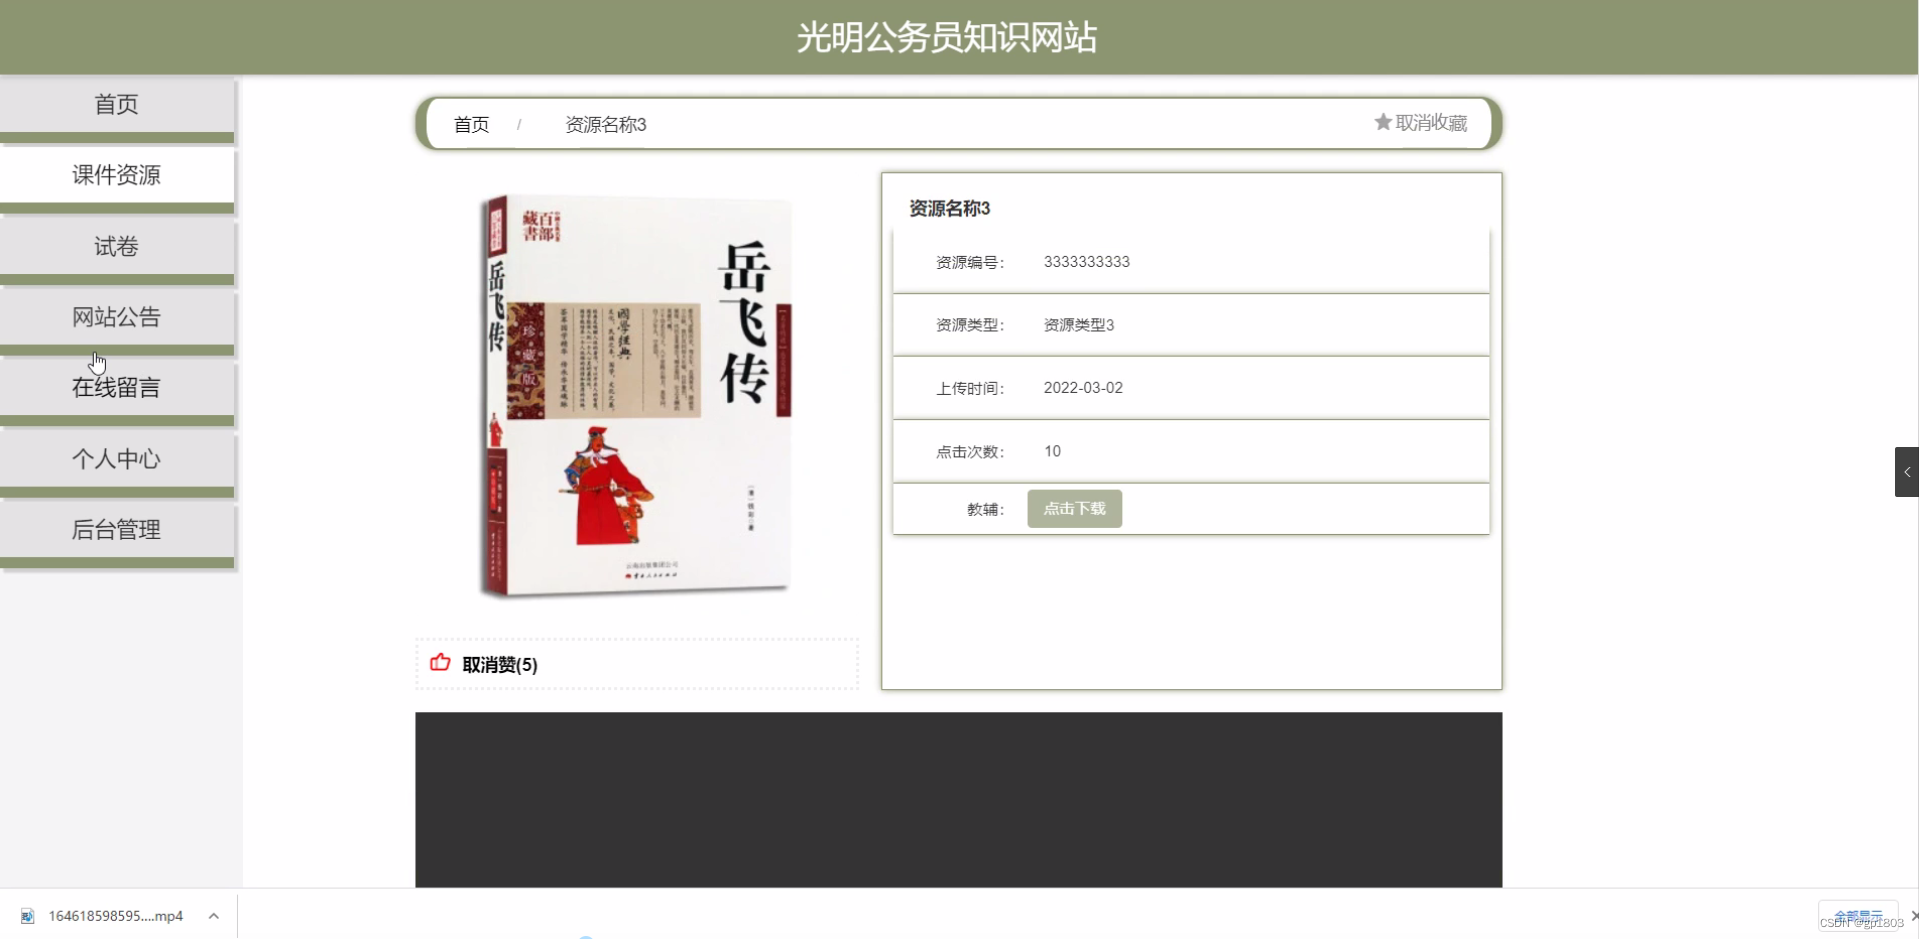
Task: Open the downloaded mp4 file in download bar
Action: (116, 916)
